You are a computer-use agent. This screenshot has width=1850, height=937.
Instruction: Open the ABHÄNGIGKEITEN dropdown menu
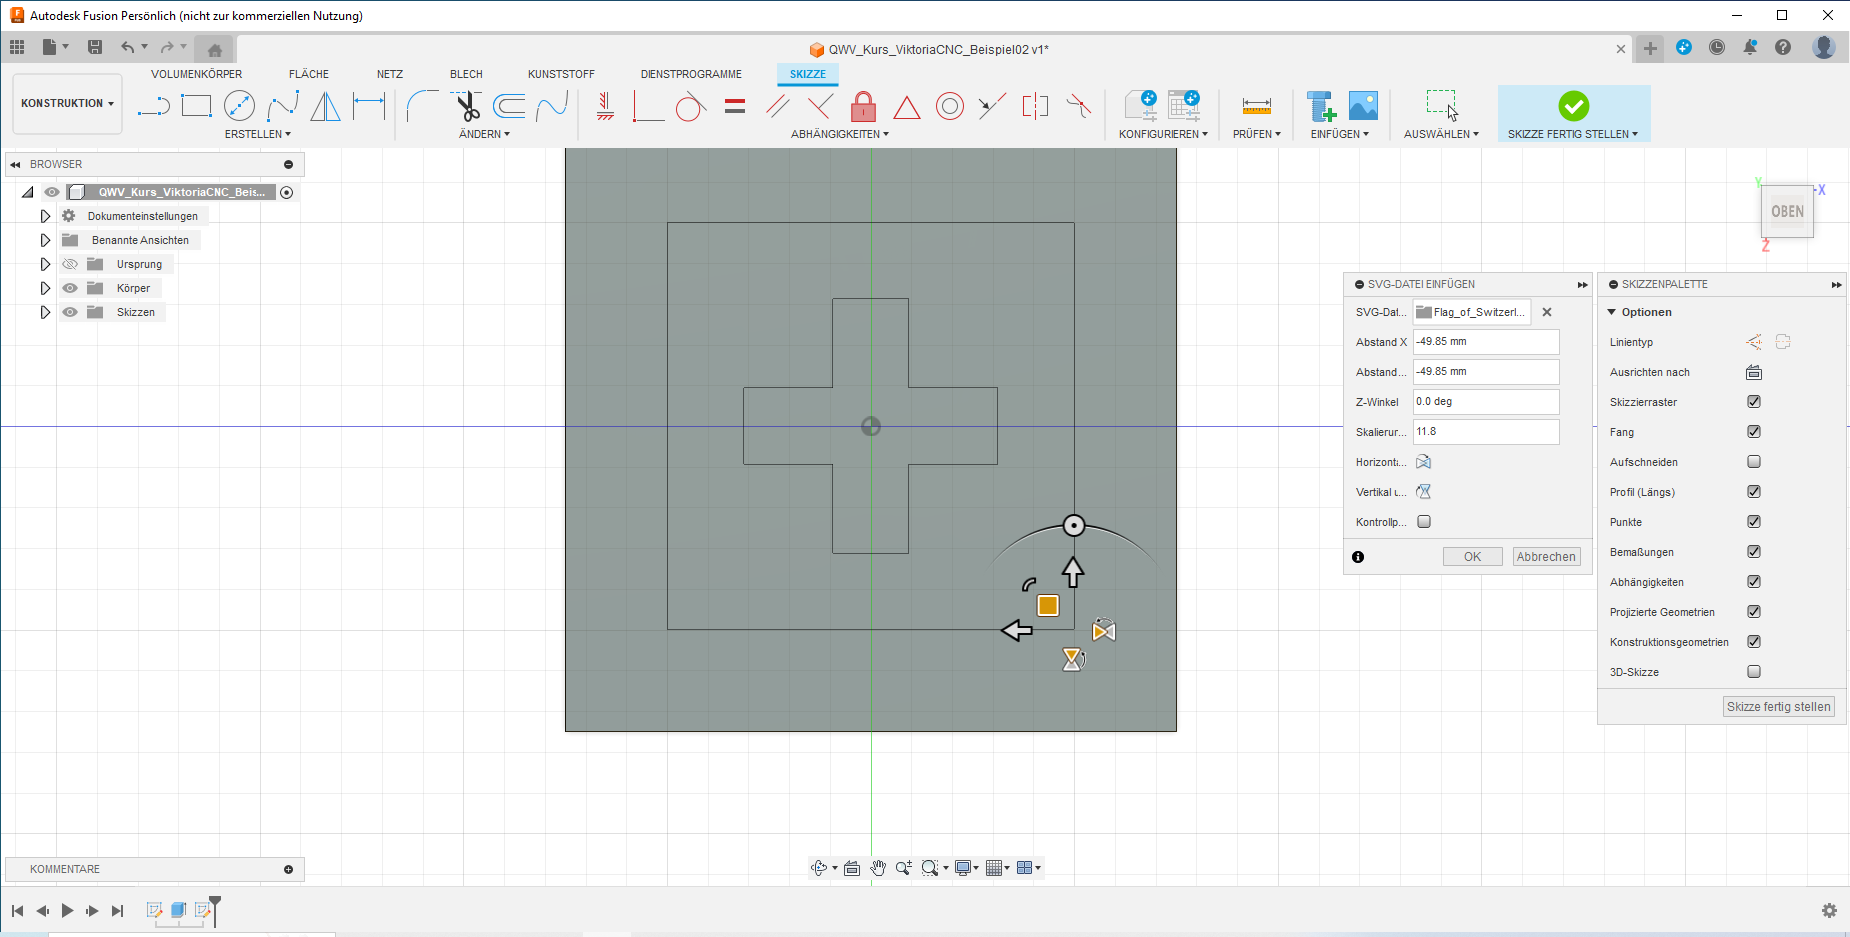[839, 134]
